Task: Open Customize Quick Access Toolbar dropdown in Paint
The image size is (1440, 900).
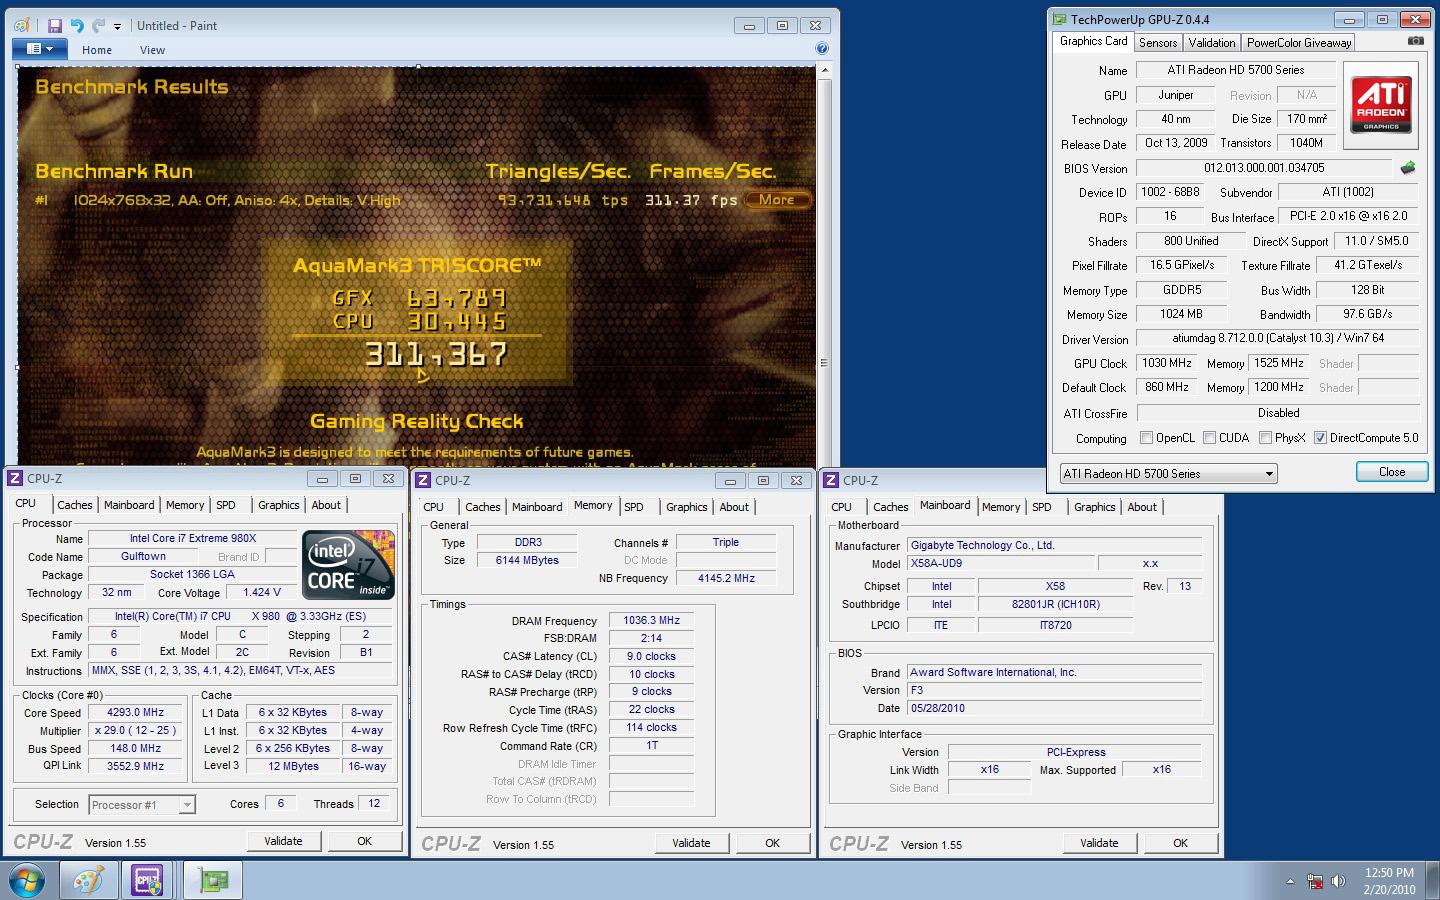Action: click(117, 27)
